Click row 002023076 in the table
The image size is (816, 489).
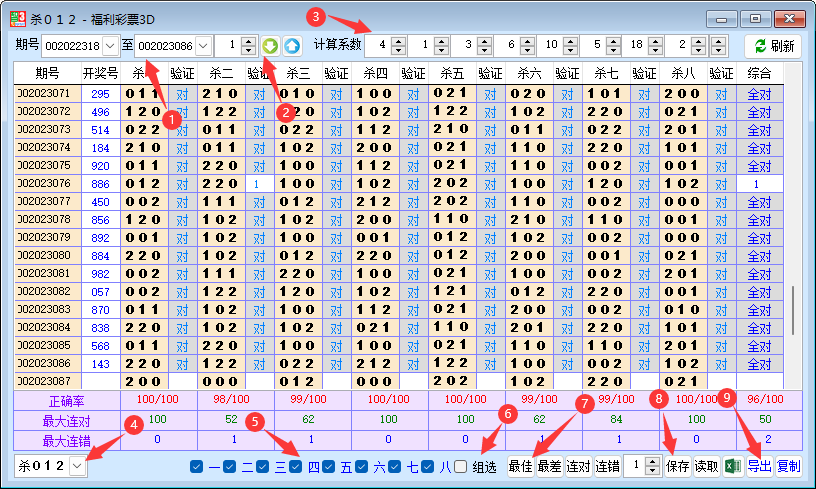pos(44,184)
